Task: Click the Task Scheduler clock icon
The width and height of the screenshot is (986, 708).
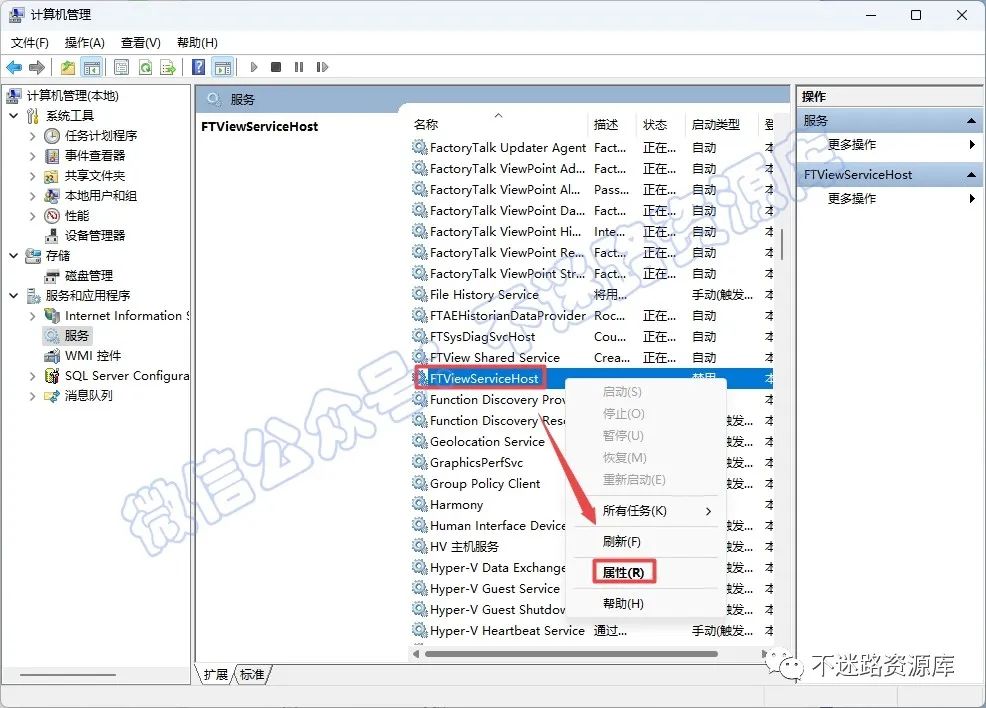Action: [x=52, y=135]
